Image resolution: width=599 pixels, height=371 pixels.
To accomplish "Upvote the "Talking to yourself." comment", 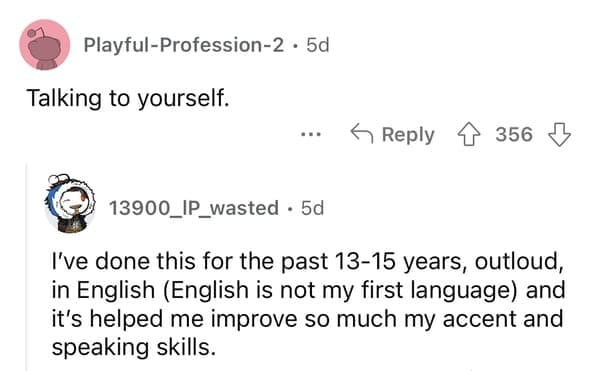I will (x=469, y=134).
